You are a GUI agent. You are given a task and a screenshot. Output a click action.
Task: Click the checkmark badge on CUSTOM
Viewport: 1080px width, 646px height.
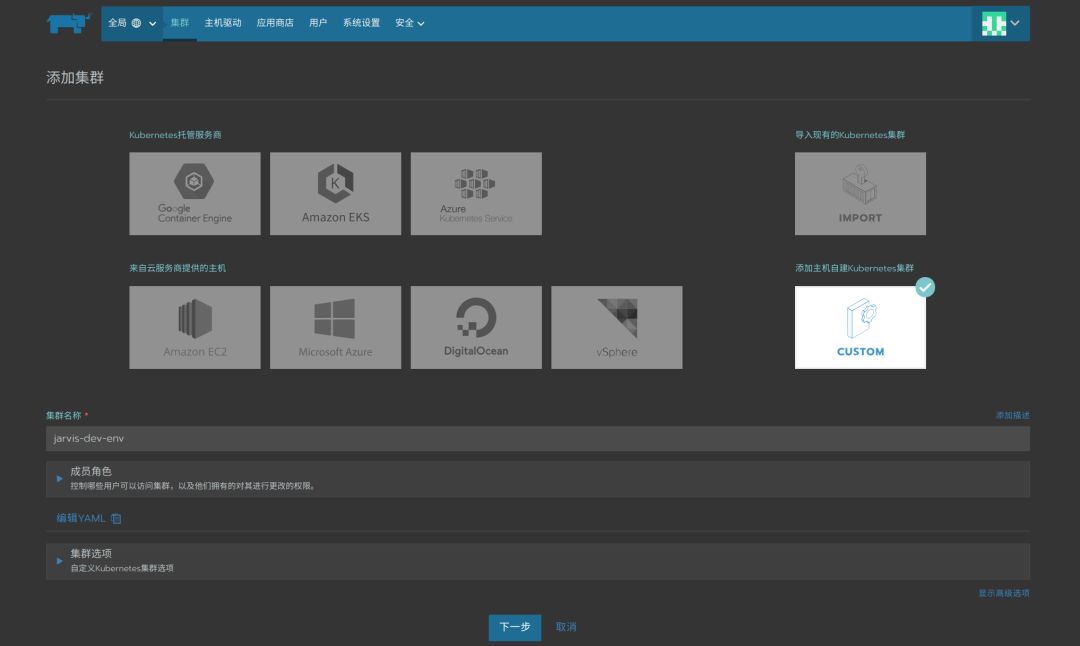coord(925,287)
